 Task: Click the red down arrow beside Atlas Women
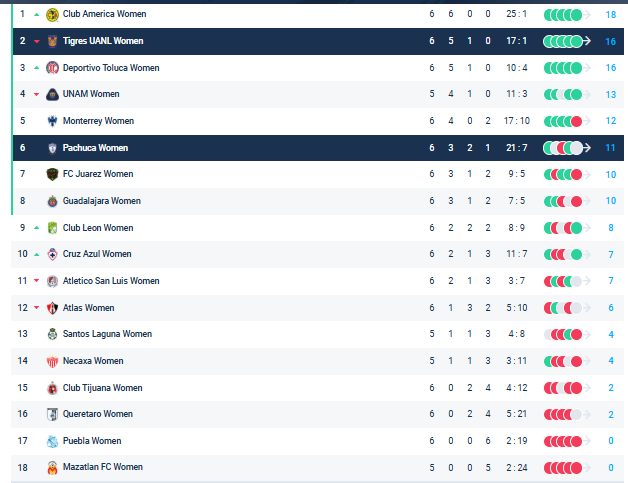coord(37,308)
